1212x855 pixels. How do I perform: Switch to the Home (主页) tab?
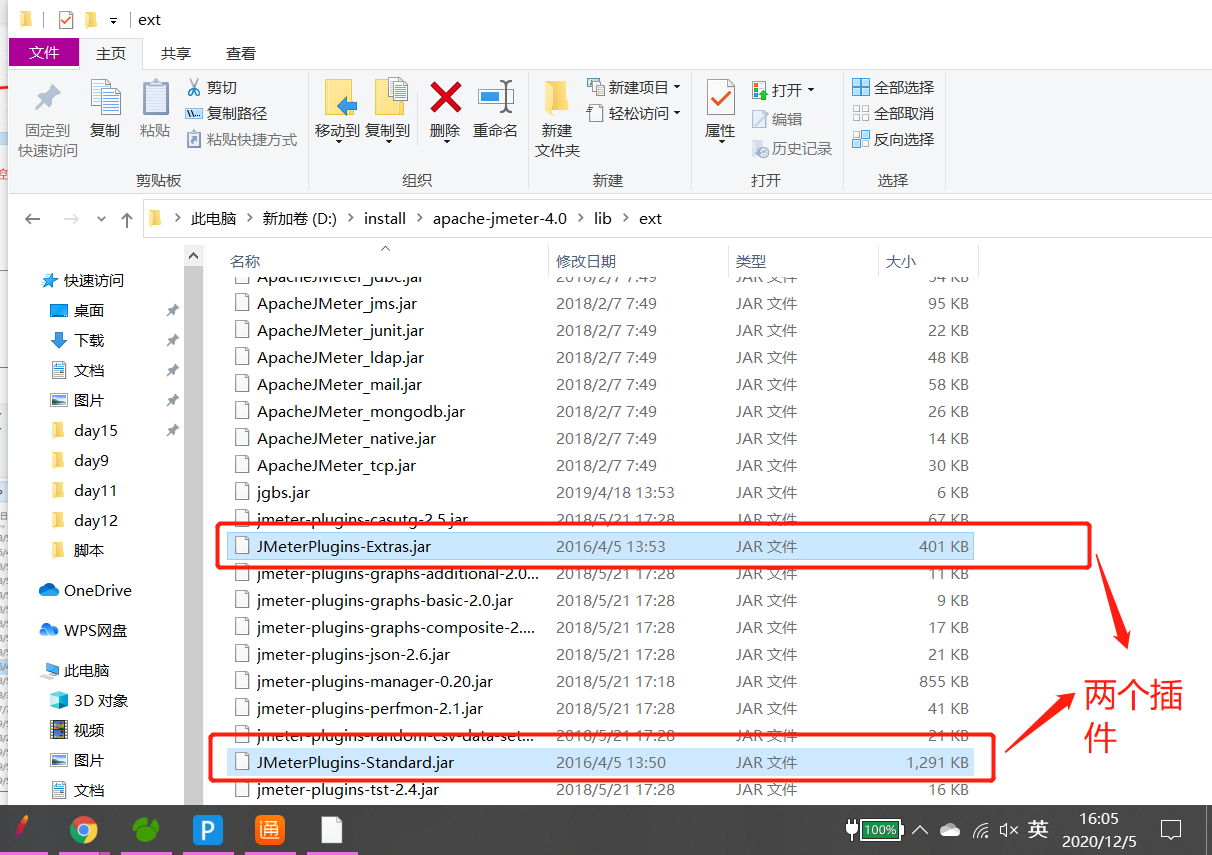111,54
